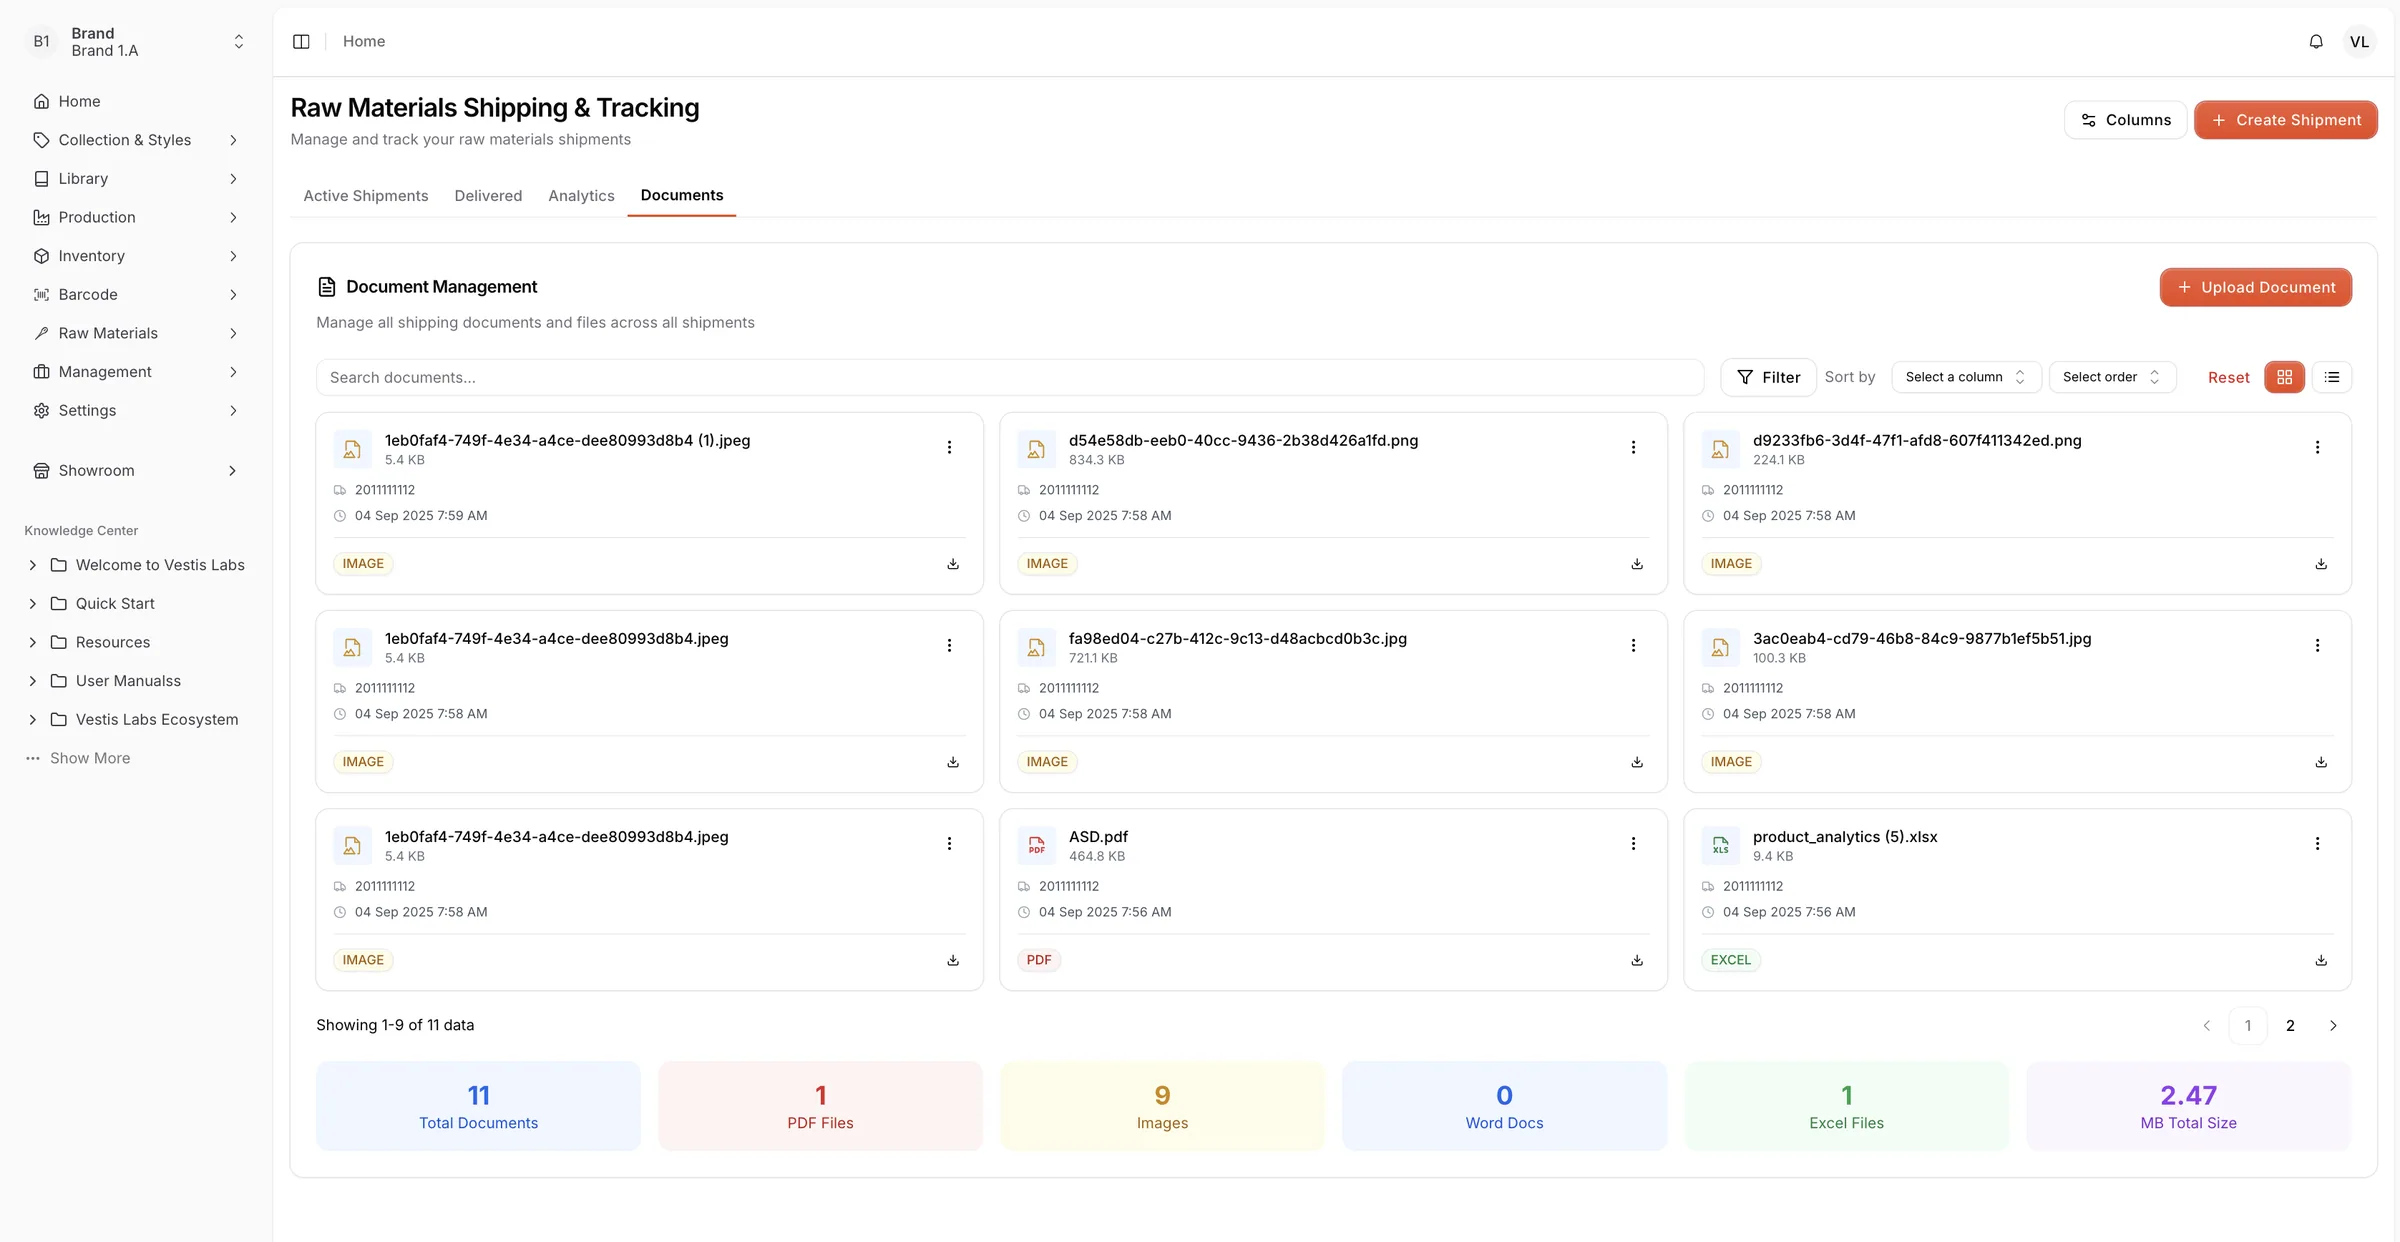The width and height of the screenshot is (2400, 1242).
Task: Click Show More in Knowledge Center
Action: pos(90,758)
